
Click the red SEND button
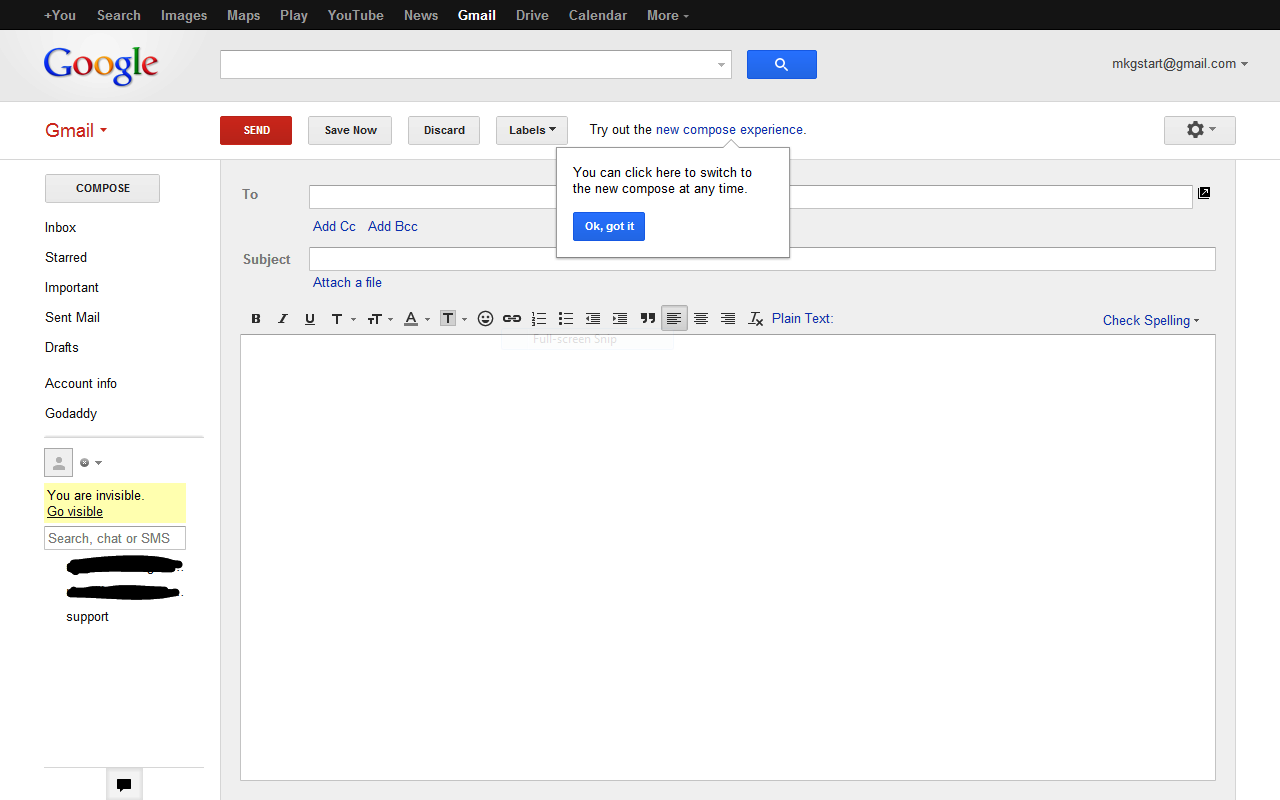coord(256,131)
